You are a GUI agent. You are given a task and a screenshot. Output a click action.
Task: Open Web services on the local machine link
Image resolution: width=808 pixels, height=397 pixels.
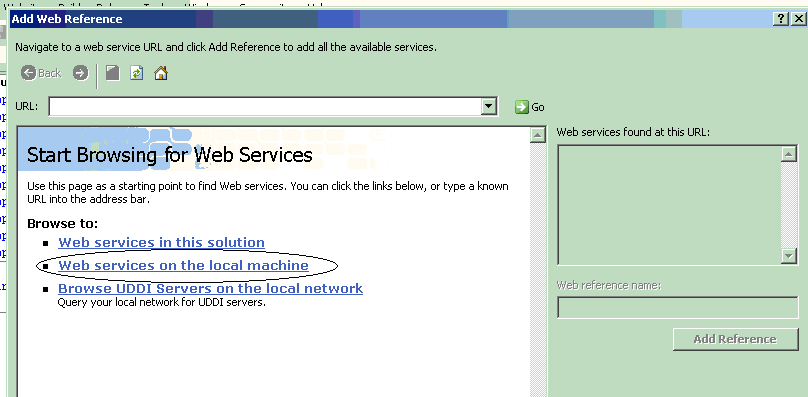183,266
